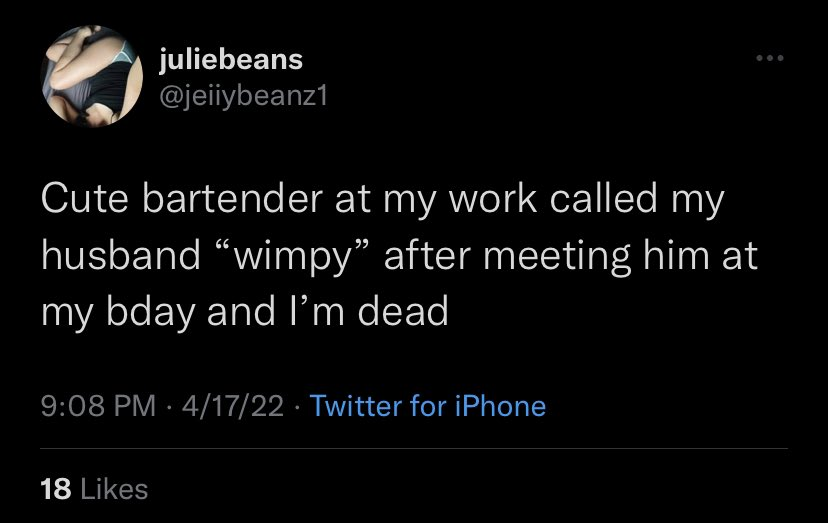Click the bold number 18 in likes

pyautogui.click(x=55, y=489)
